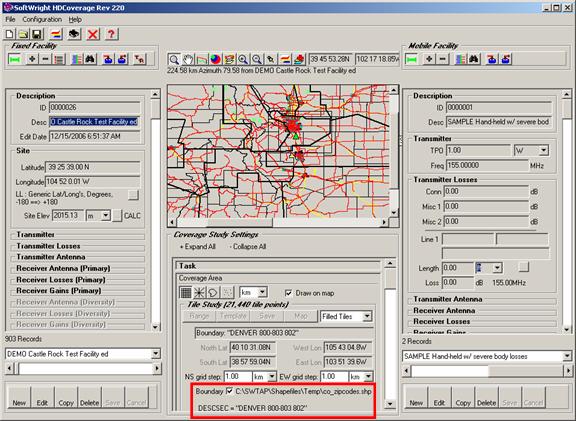Click the minus icon in the Mobile Facility toolbar

[x=443, y=59]
